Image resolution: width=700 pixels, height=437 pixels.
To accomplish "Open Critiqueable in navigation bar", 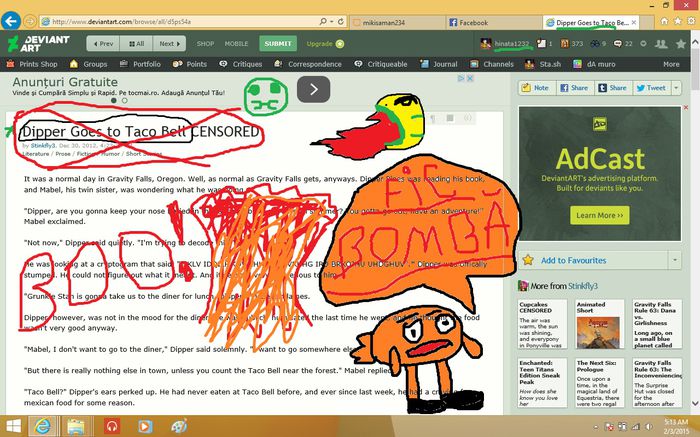I will pos(381,64).
